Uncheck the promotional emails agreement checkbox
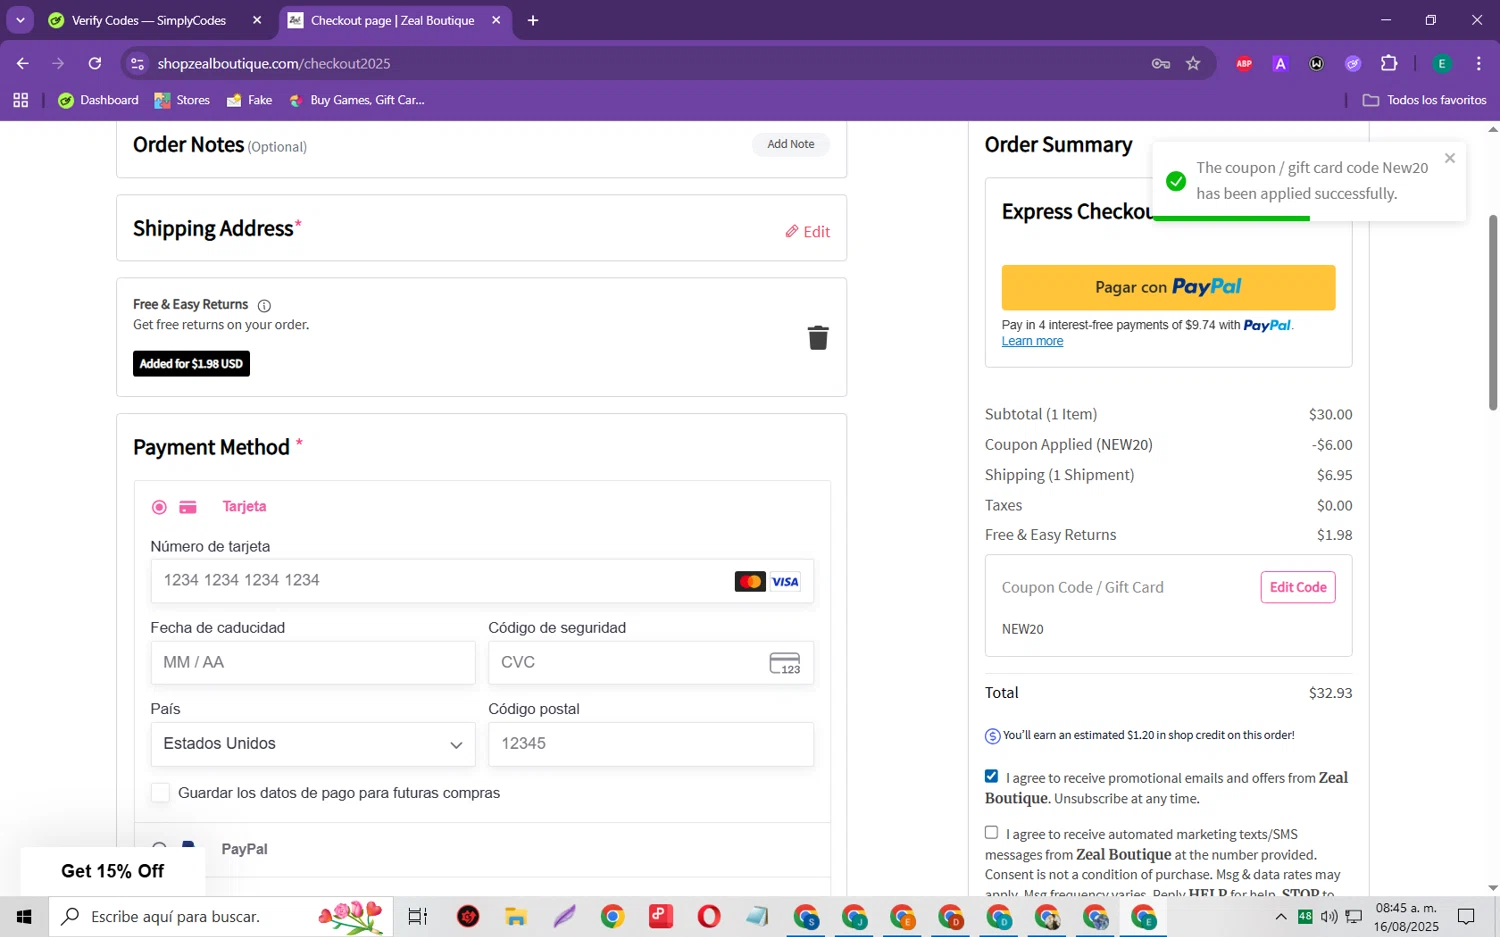The height and width of the screenshot is (937, 1500). click(991, 776)
